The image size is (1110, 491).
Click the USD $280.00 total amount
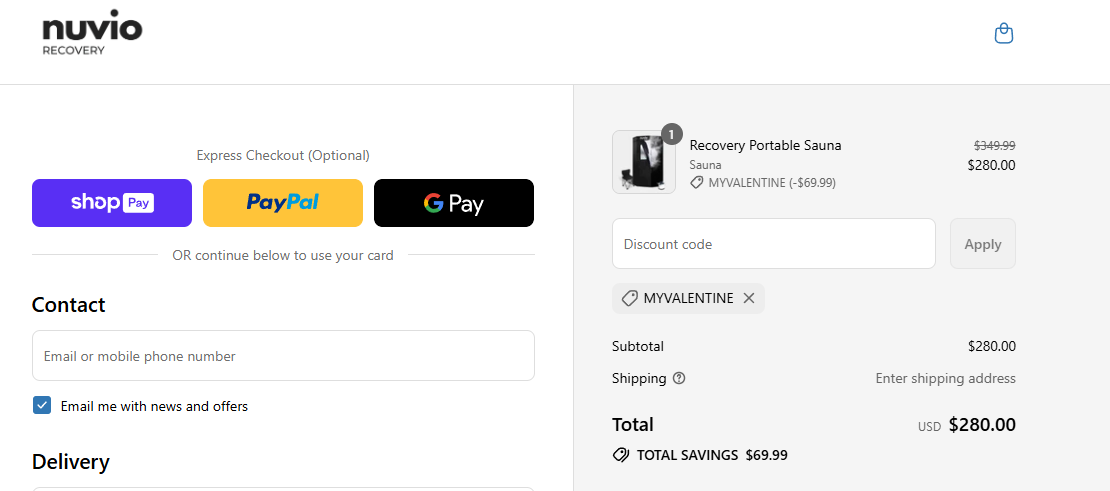coord(967,425)
